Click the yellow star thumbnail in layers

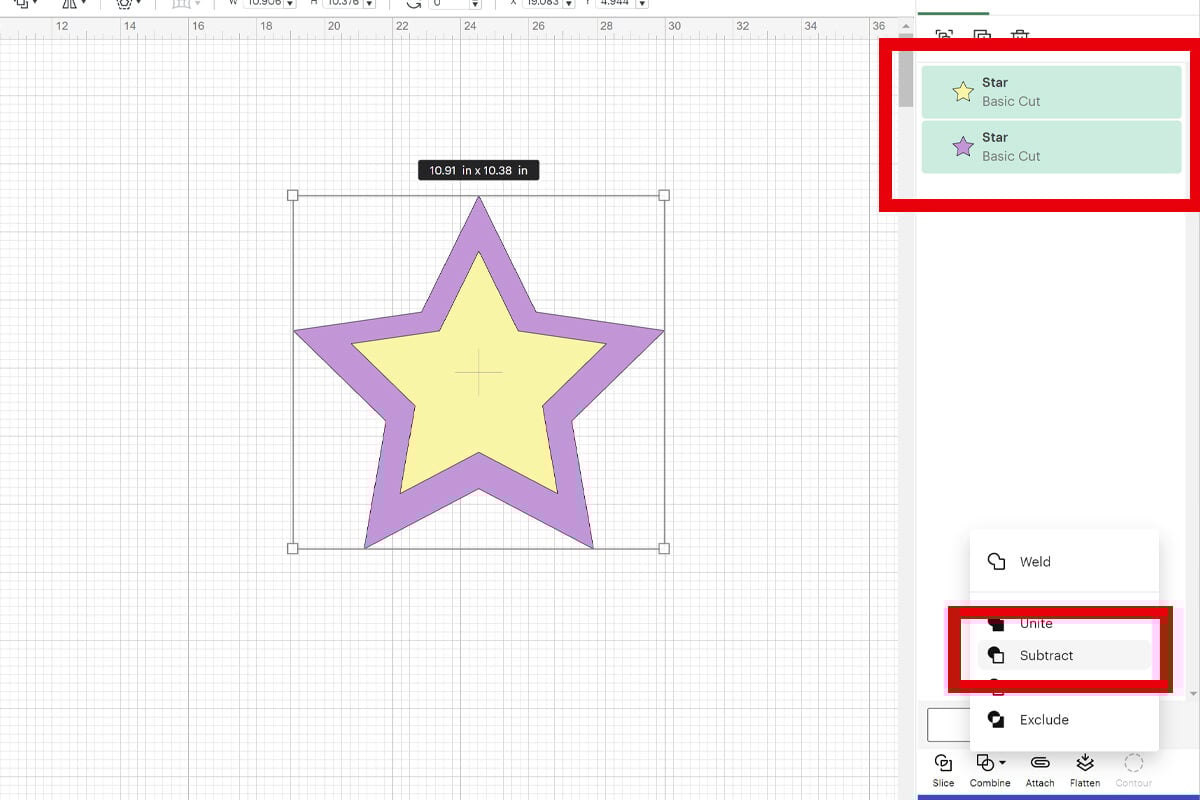pyautogui.click(x=962, y=91)
